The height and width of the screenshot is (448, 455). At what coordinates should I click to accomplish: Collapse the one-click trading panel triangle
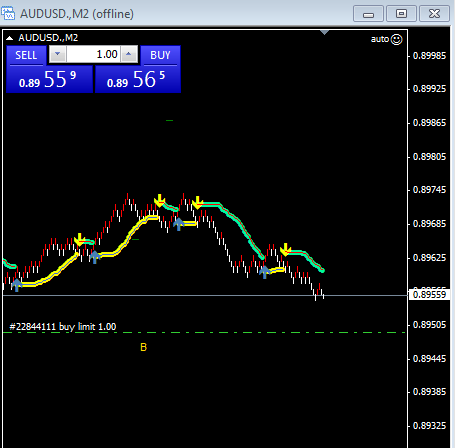[10, 38]
